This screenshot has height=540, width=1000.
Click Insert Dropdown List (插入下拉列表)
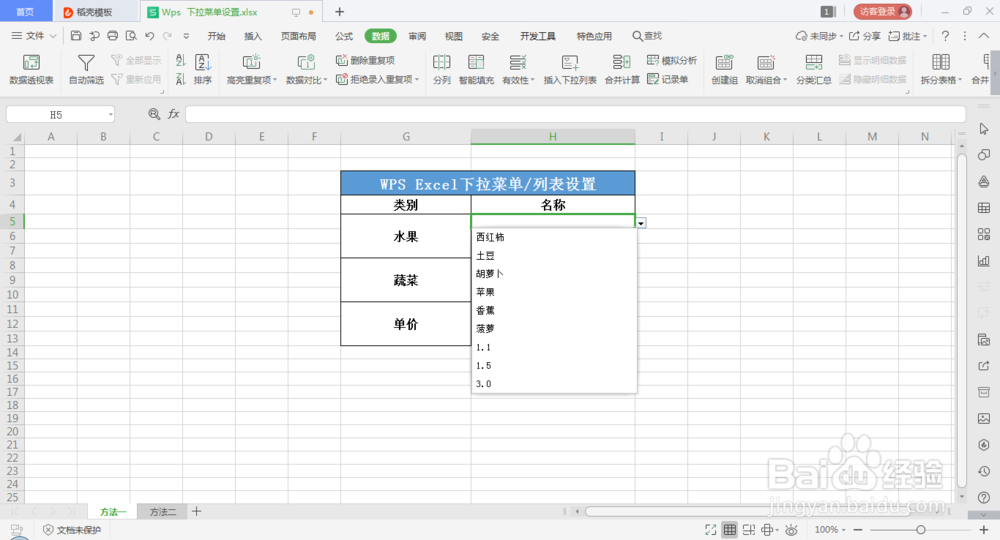[570, 69]
